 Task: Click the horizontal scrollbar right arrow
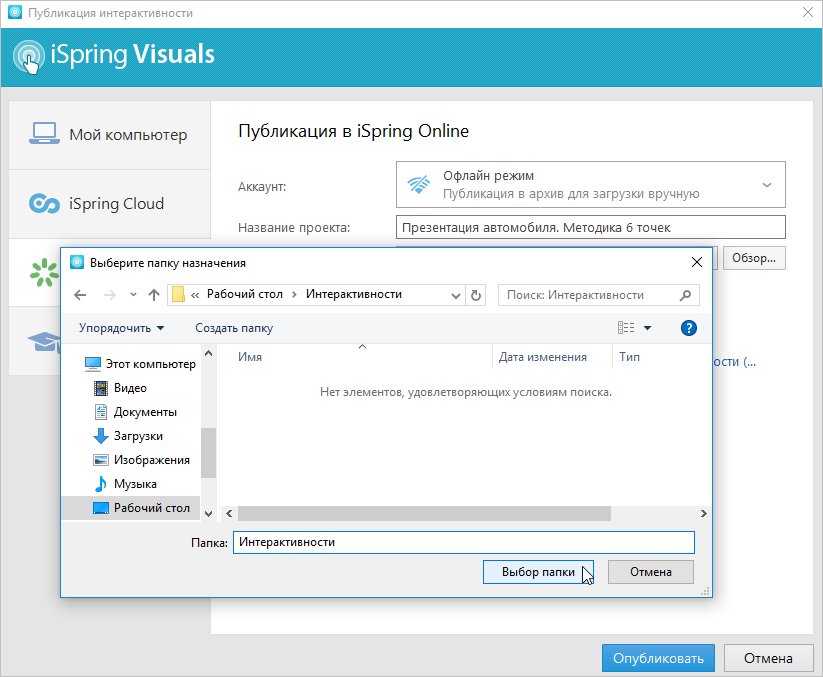pos(704,514)
